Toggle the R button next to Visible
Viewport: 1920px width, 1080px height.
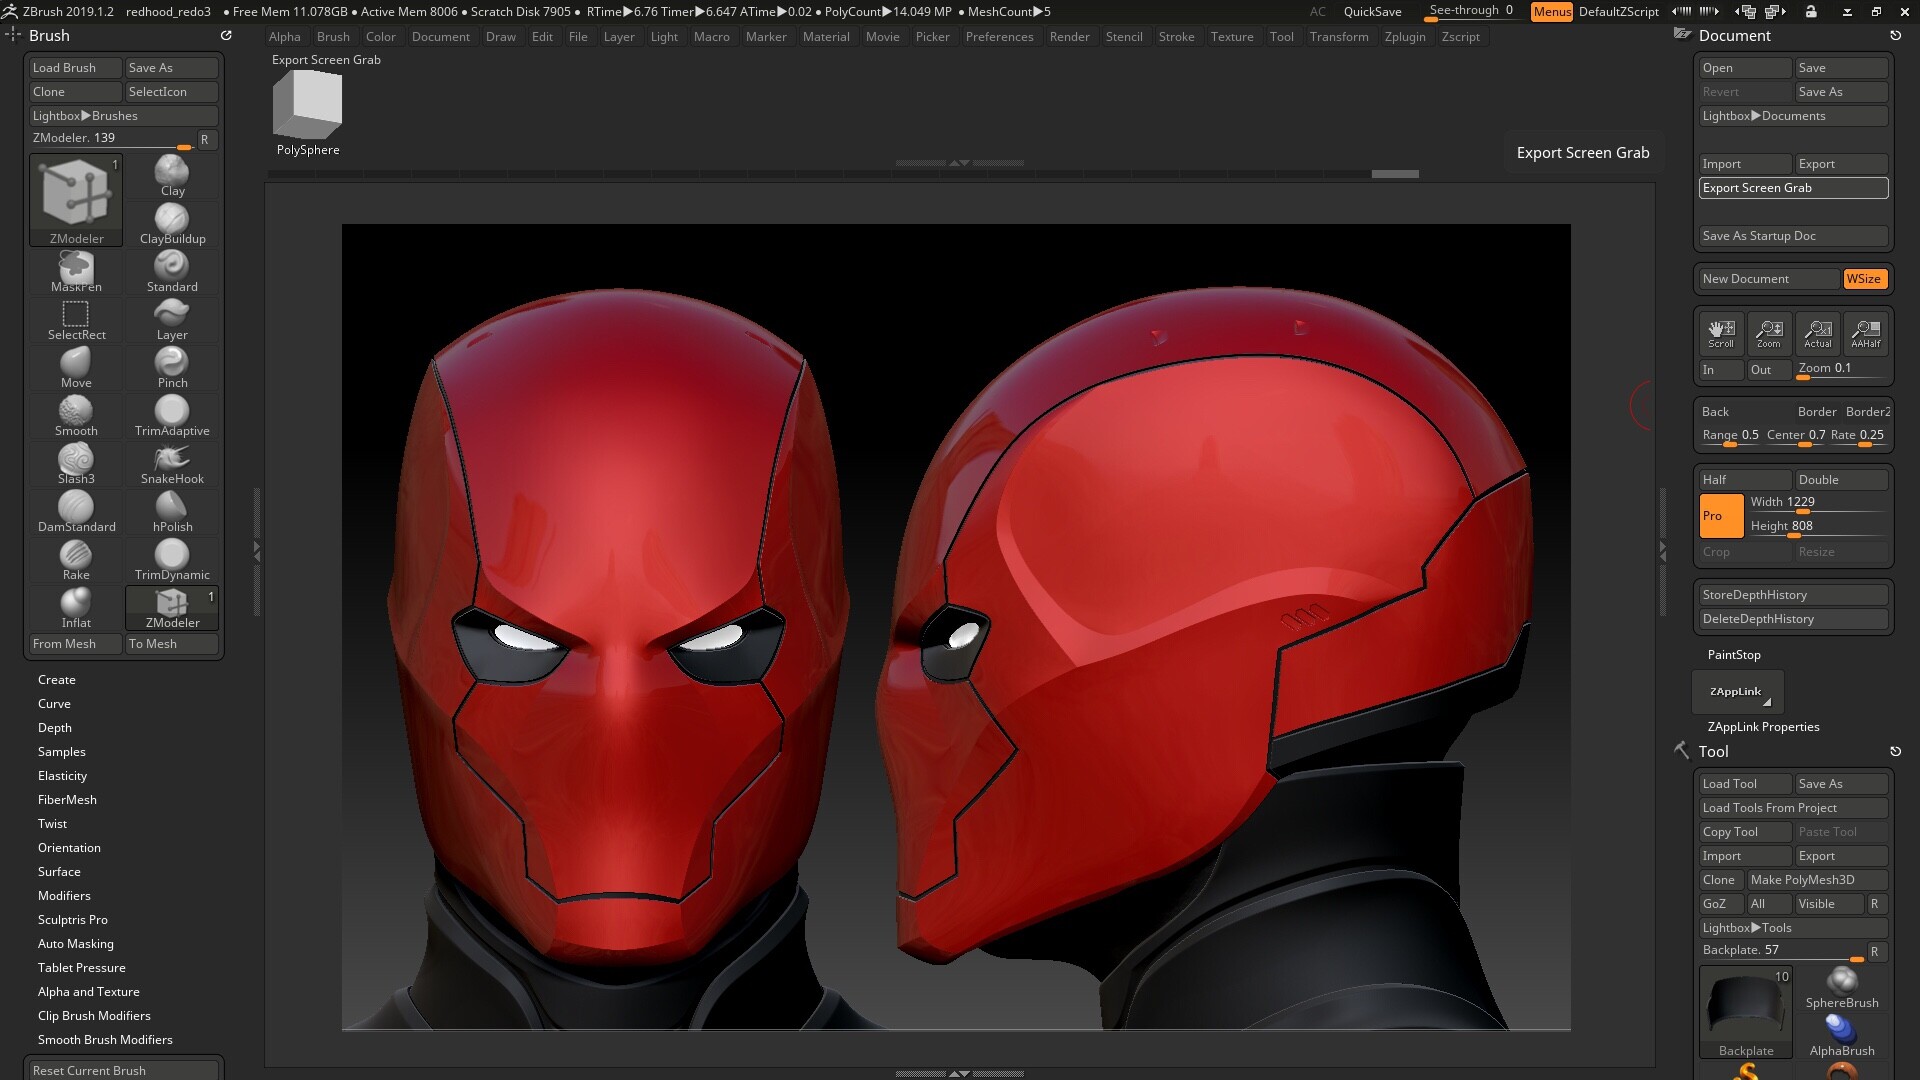1875,904
